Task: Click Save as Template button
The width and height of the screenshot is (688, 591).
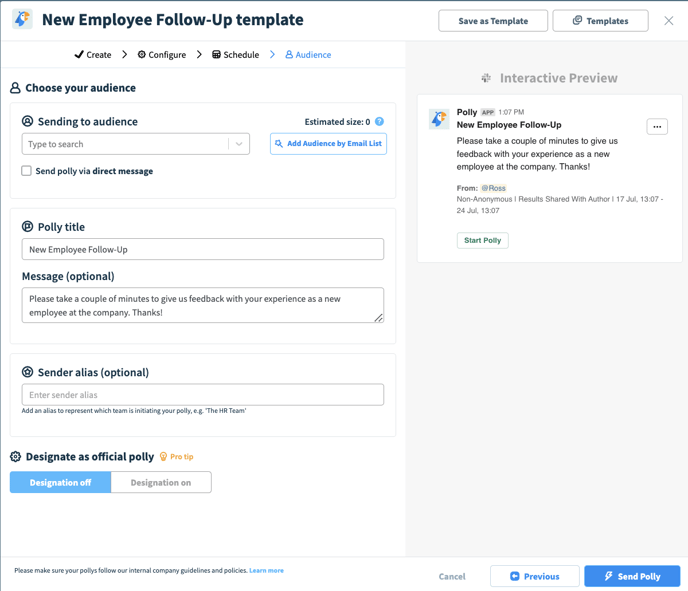Action: pyautogui.click(x=493, y=21)
